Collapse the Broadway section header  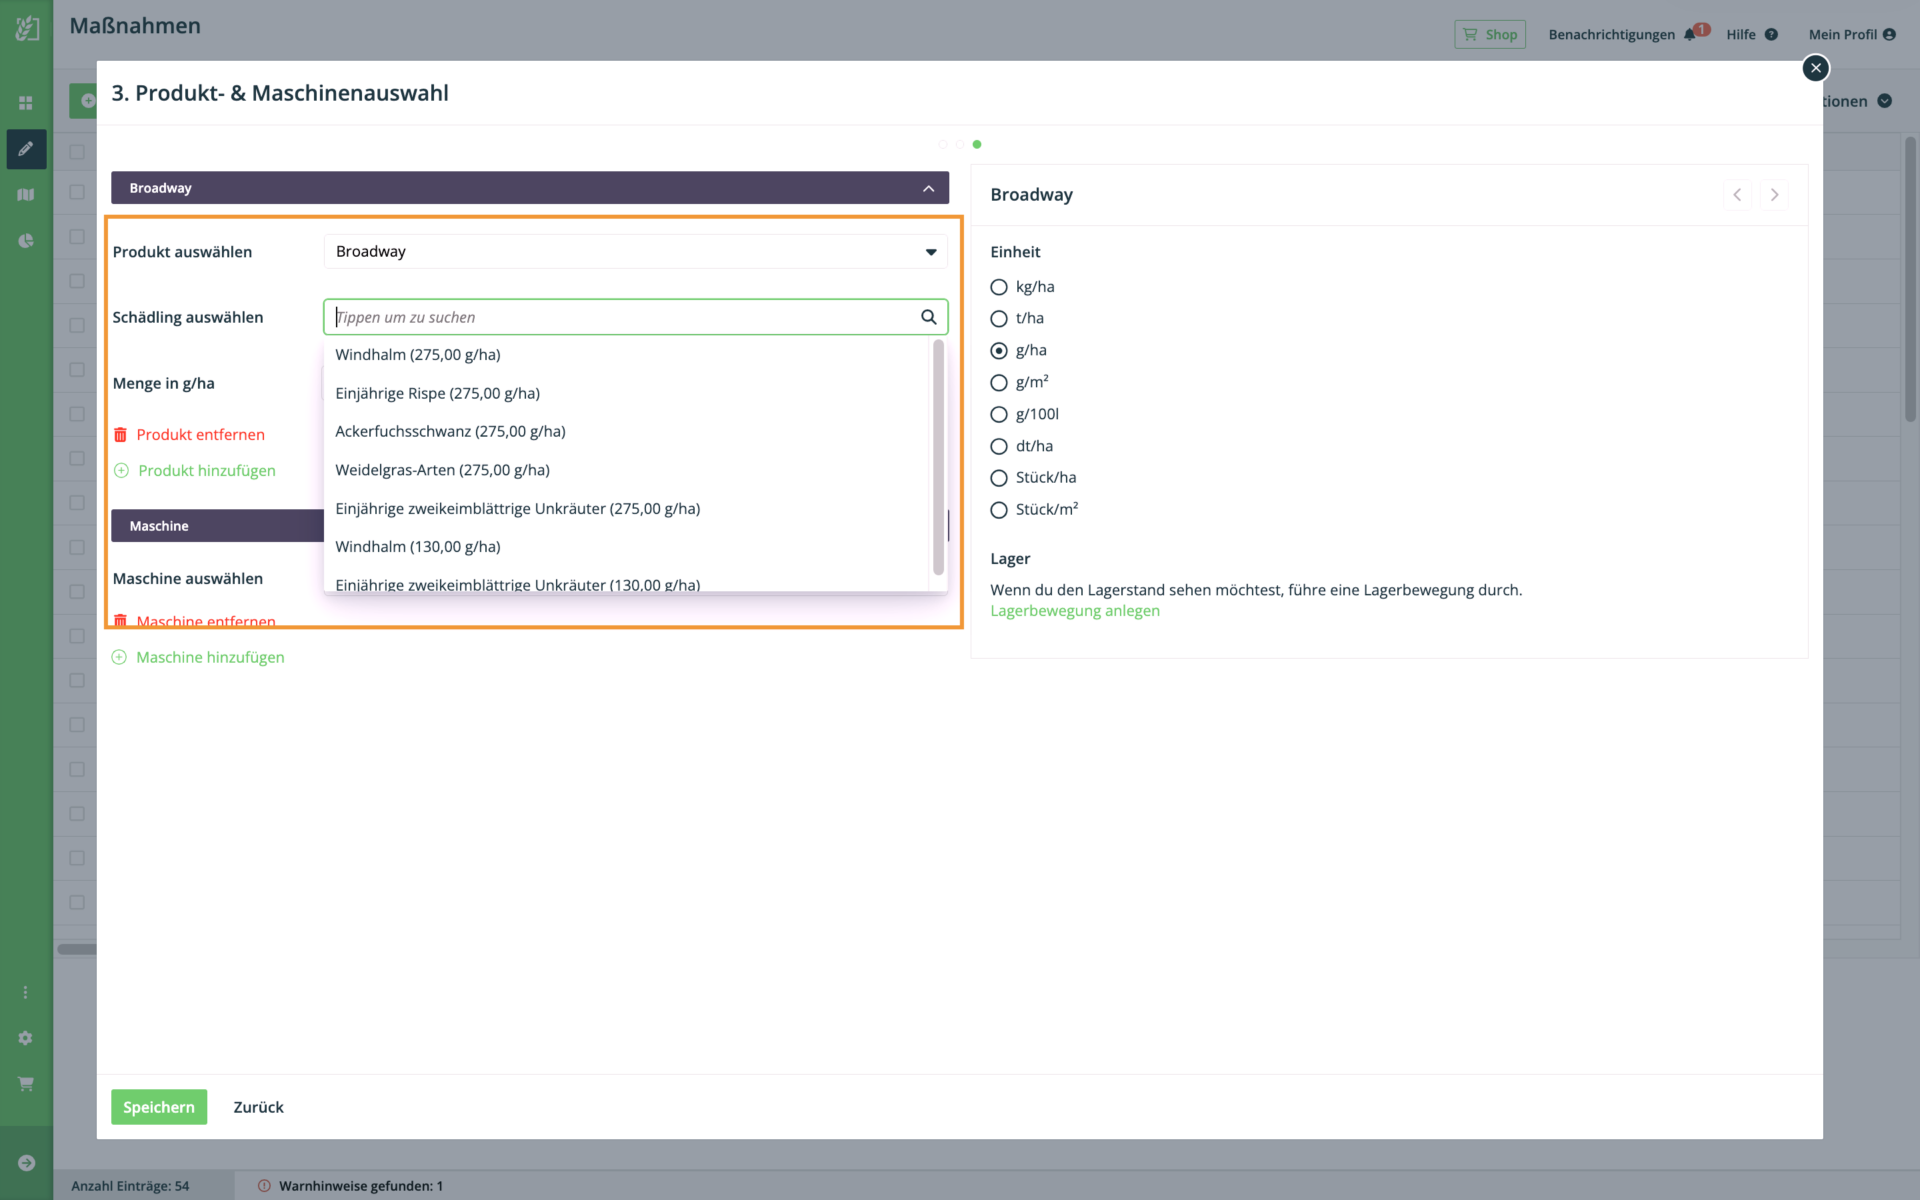(530, 188)
